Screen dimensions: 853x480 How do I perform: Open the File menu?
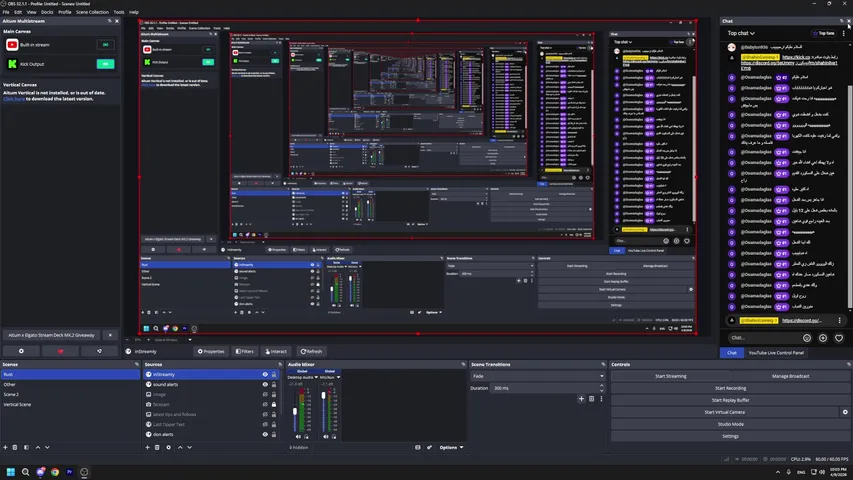(6, 12)
